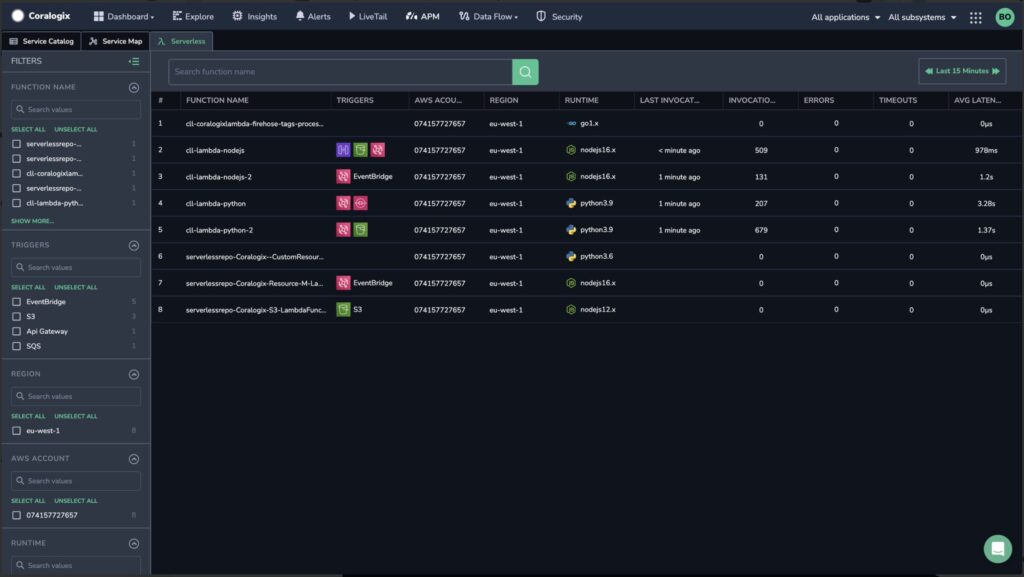
Task: Click the Coralogix logo
Action: tap(41, 16)
